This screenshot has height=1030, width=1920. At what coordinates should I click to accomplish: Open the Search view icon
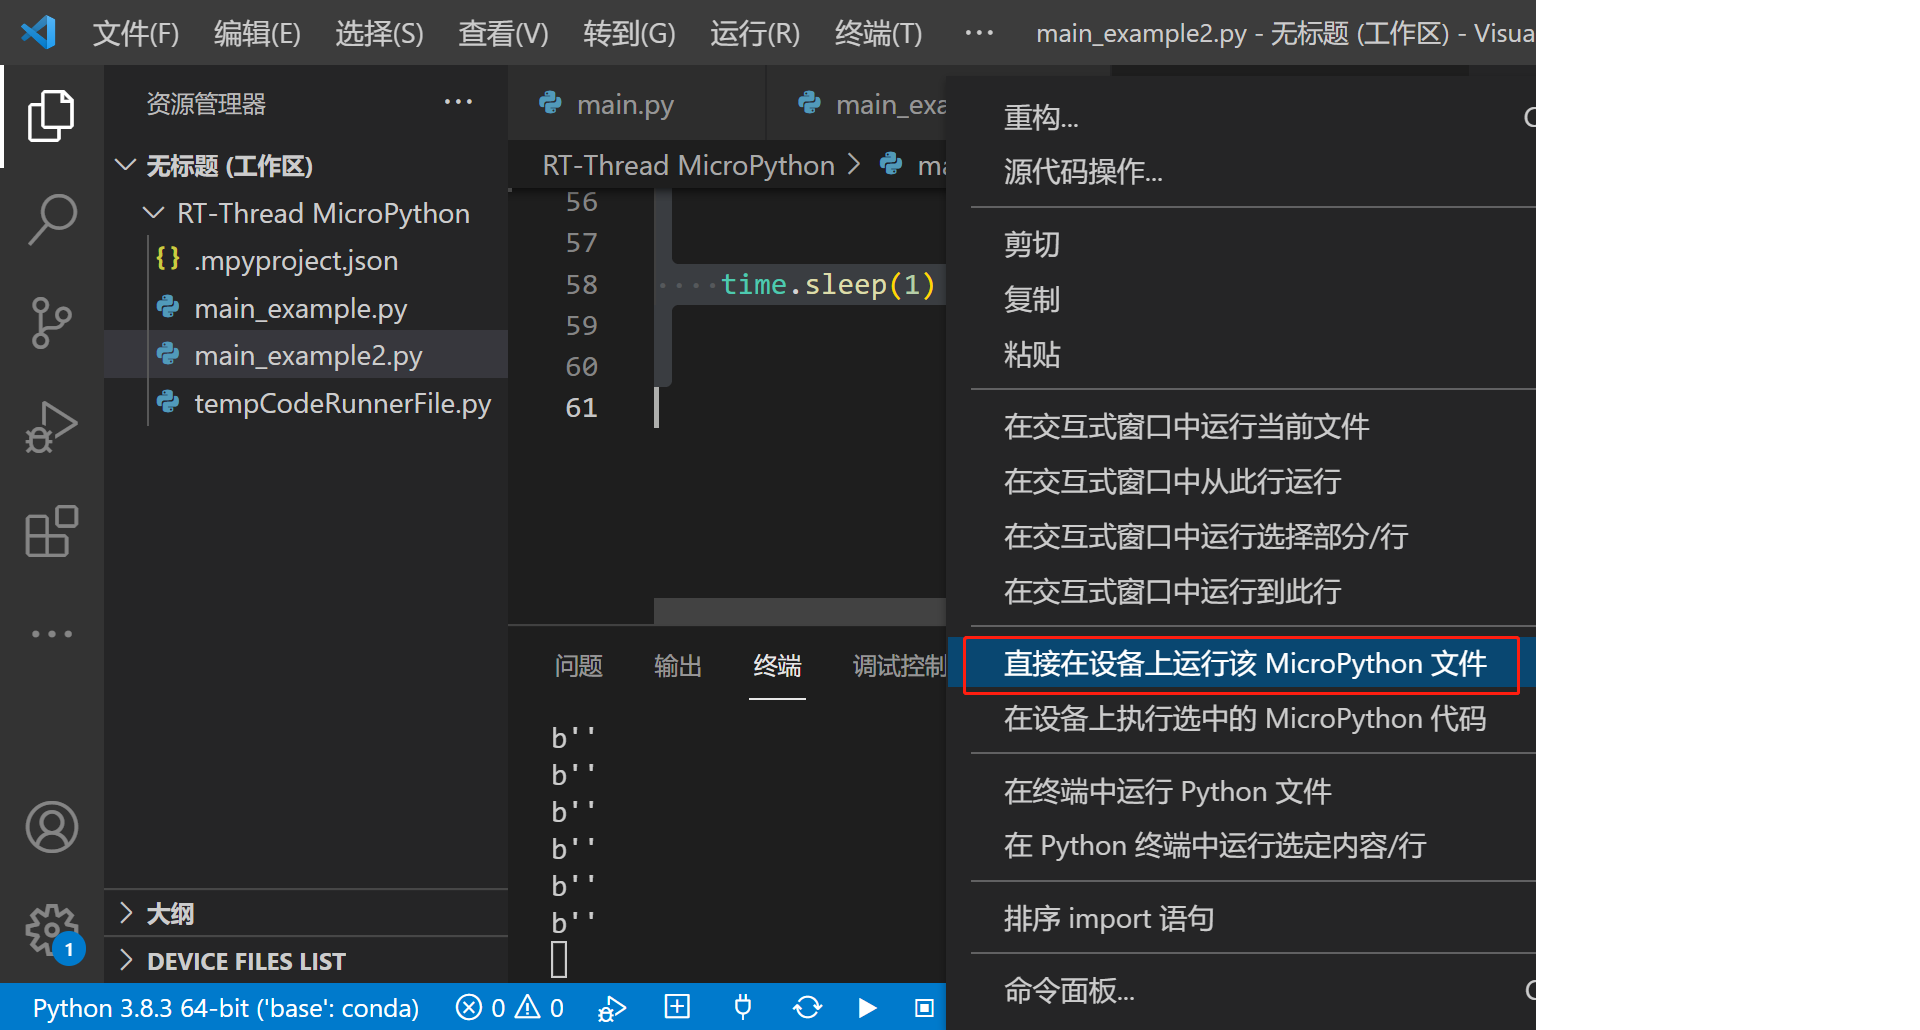point(51,219)
